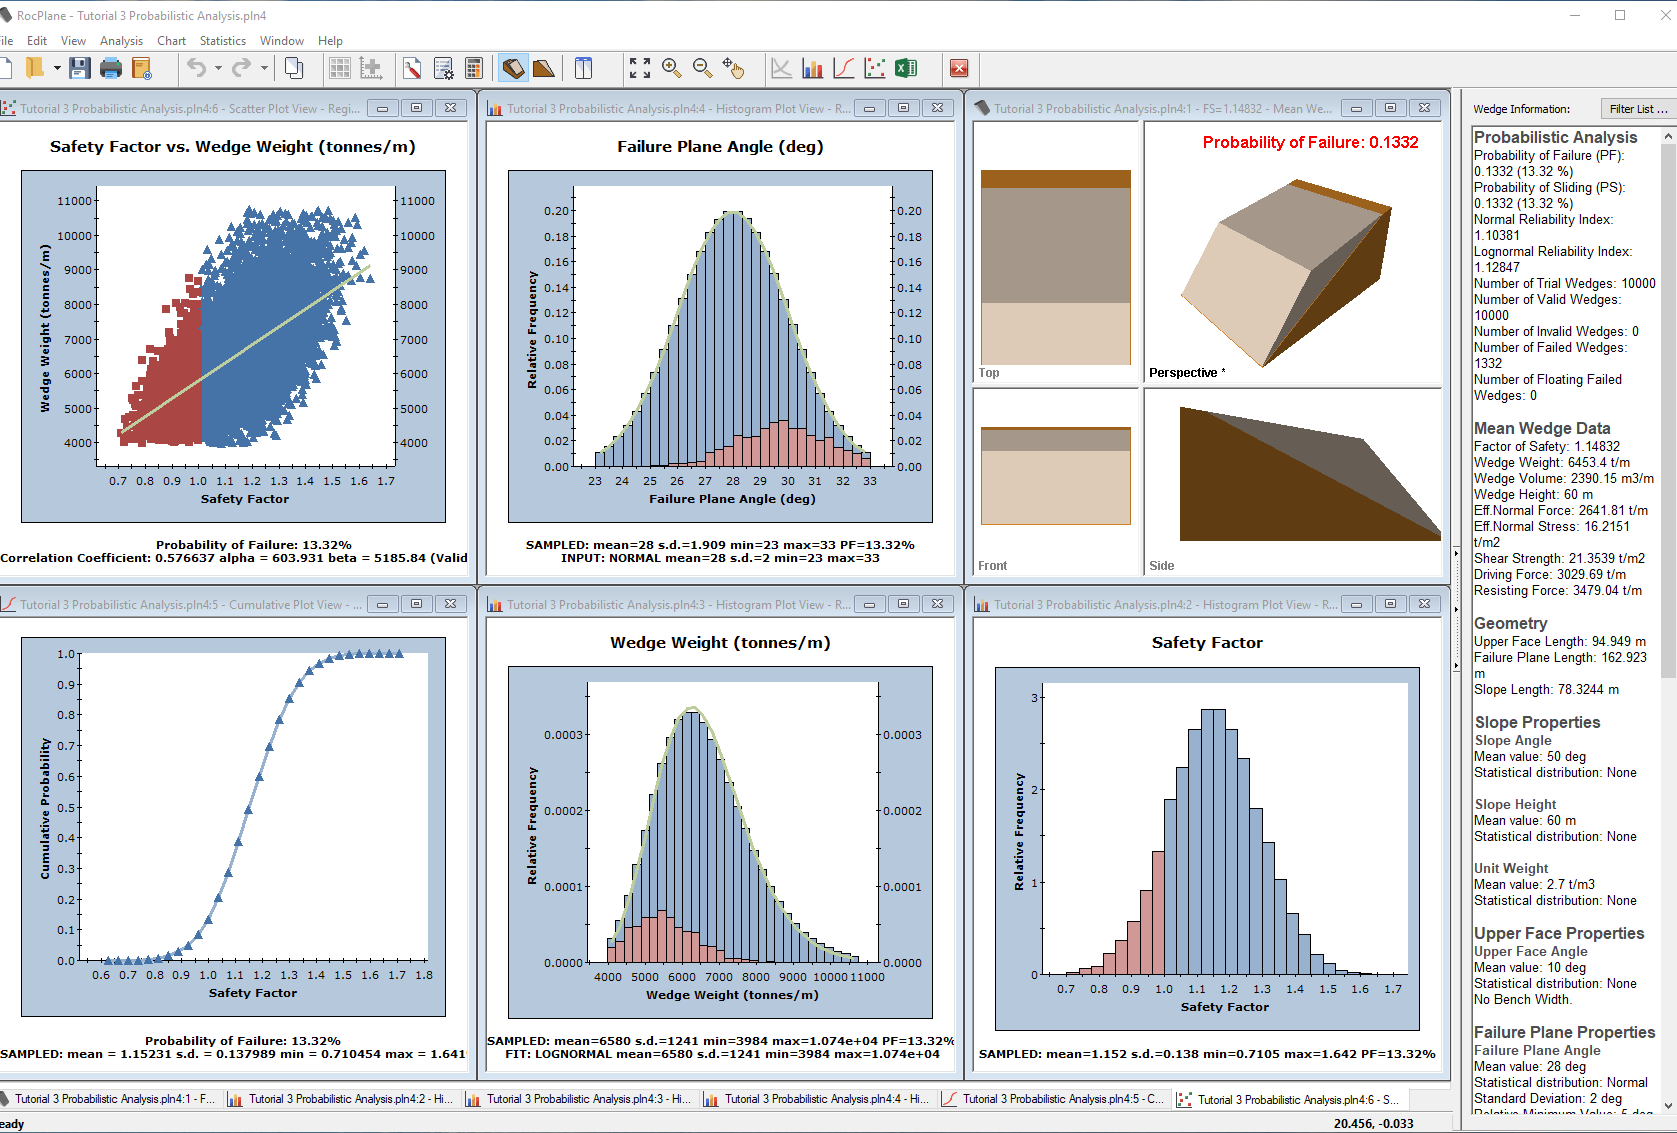
Task: Zoom in with the magnifier plus icon
Action: click(672, 68)
